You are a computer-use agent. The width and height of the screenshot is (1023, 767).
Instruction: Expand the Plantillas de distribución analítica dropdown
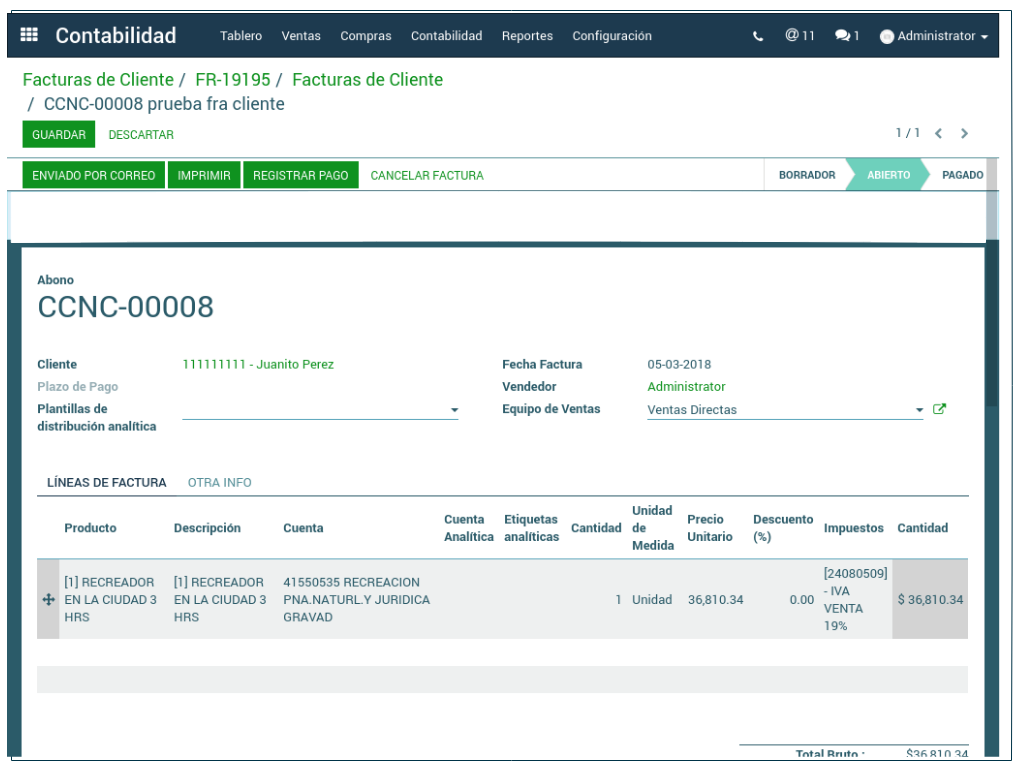point(454,410)
